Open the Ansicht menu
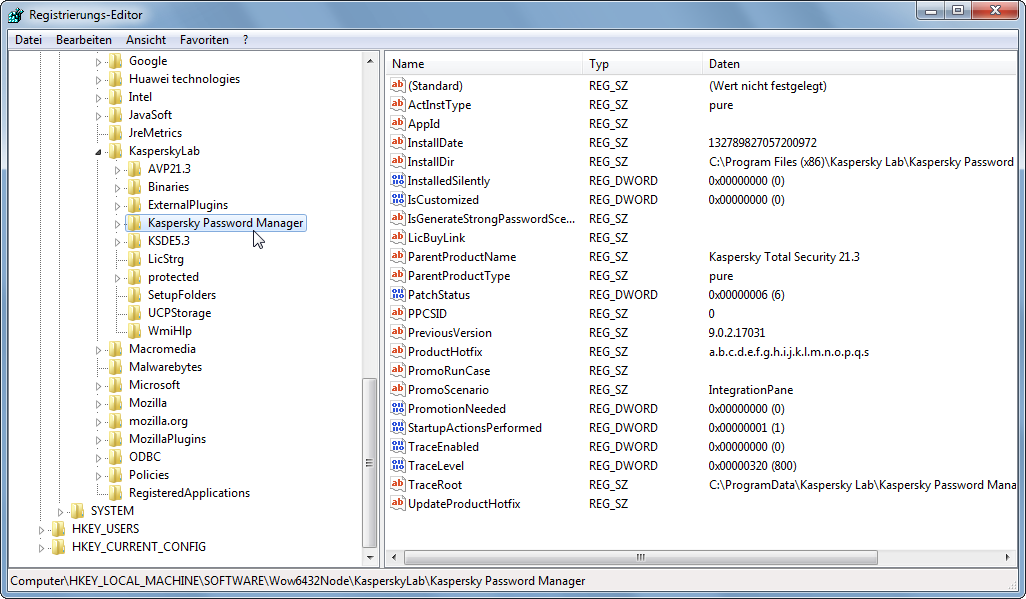Viewport: 1026px width, 599px height. pos(146,40)
